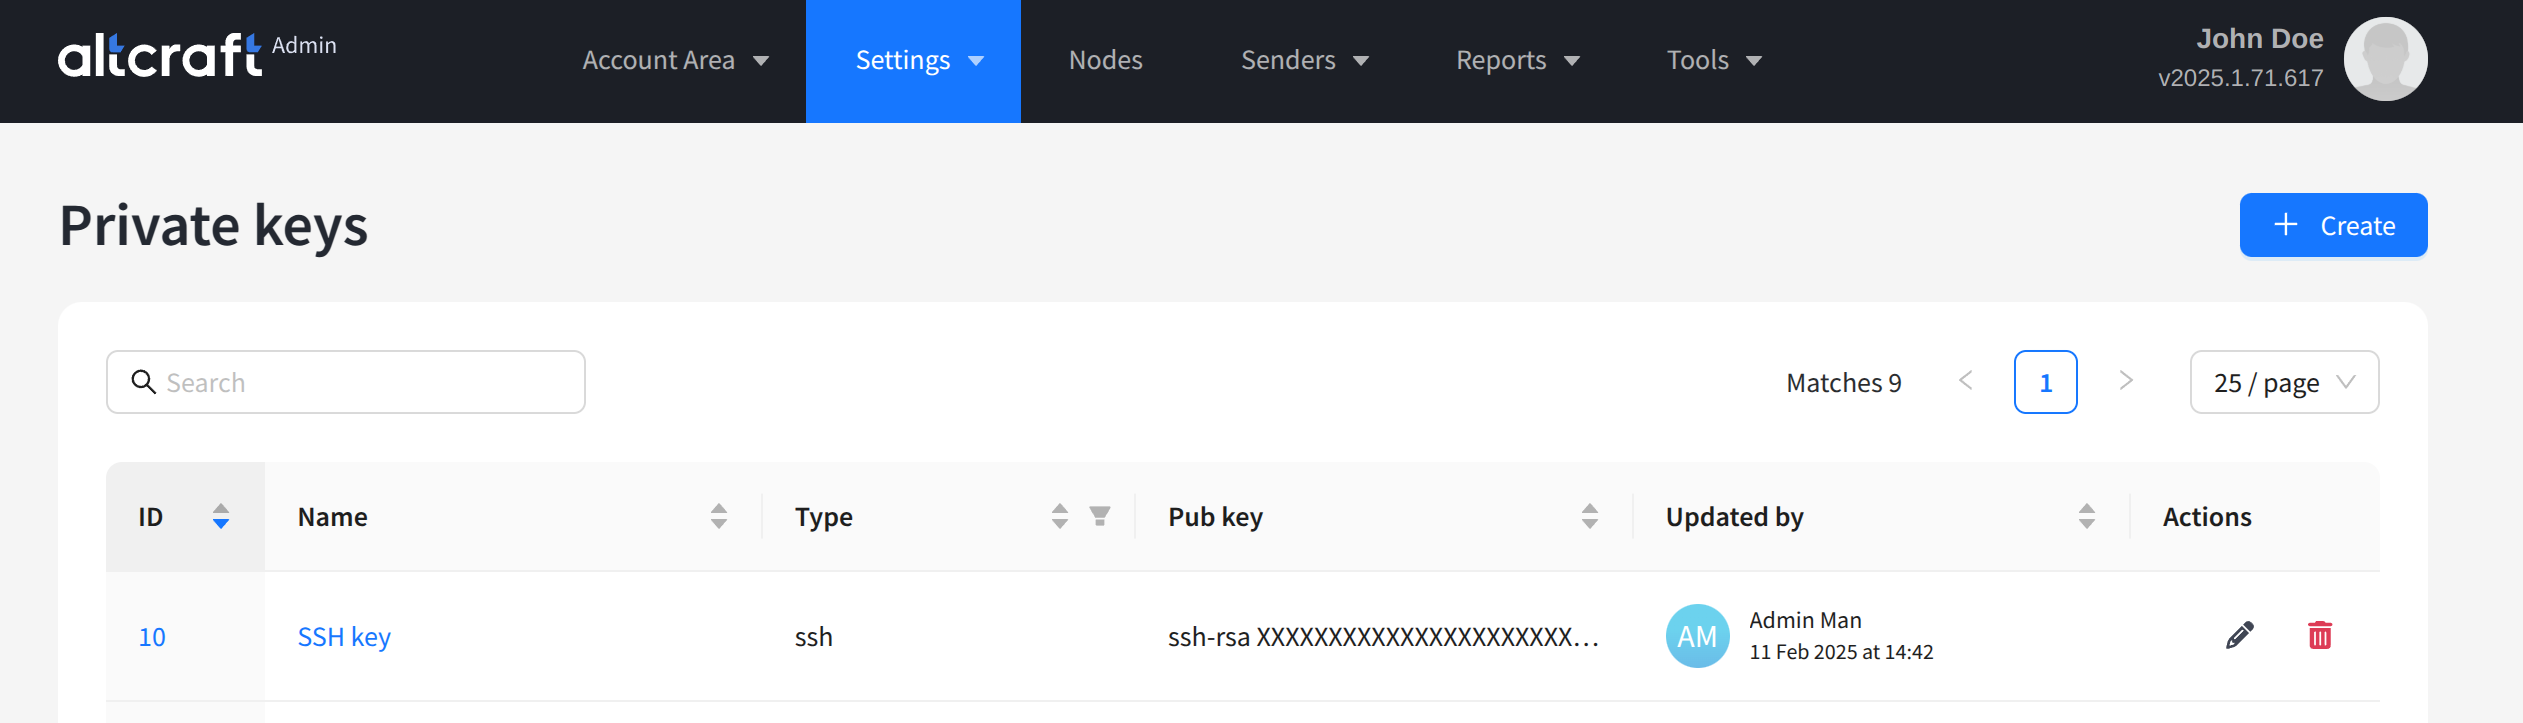
Task: Sort the table by Updated by column
Action: [x=2087, y=516]
